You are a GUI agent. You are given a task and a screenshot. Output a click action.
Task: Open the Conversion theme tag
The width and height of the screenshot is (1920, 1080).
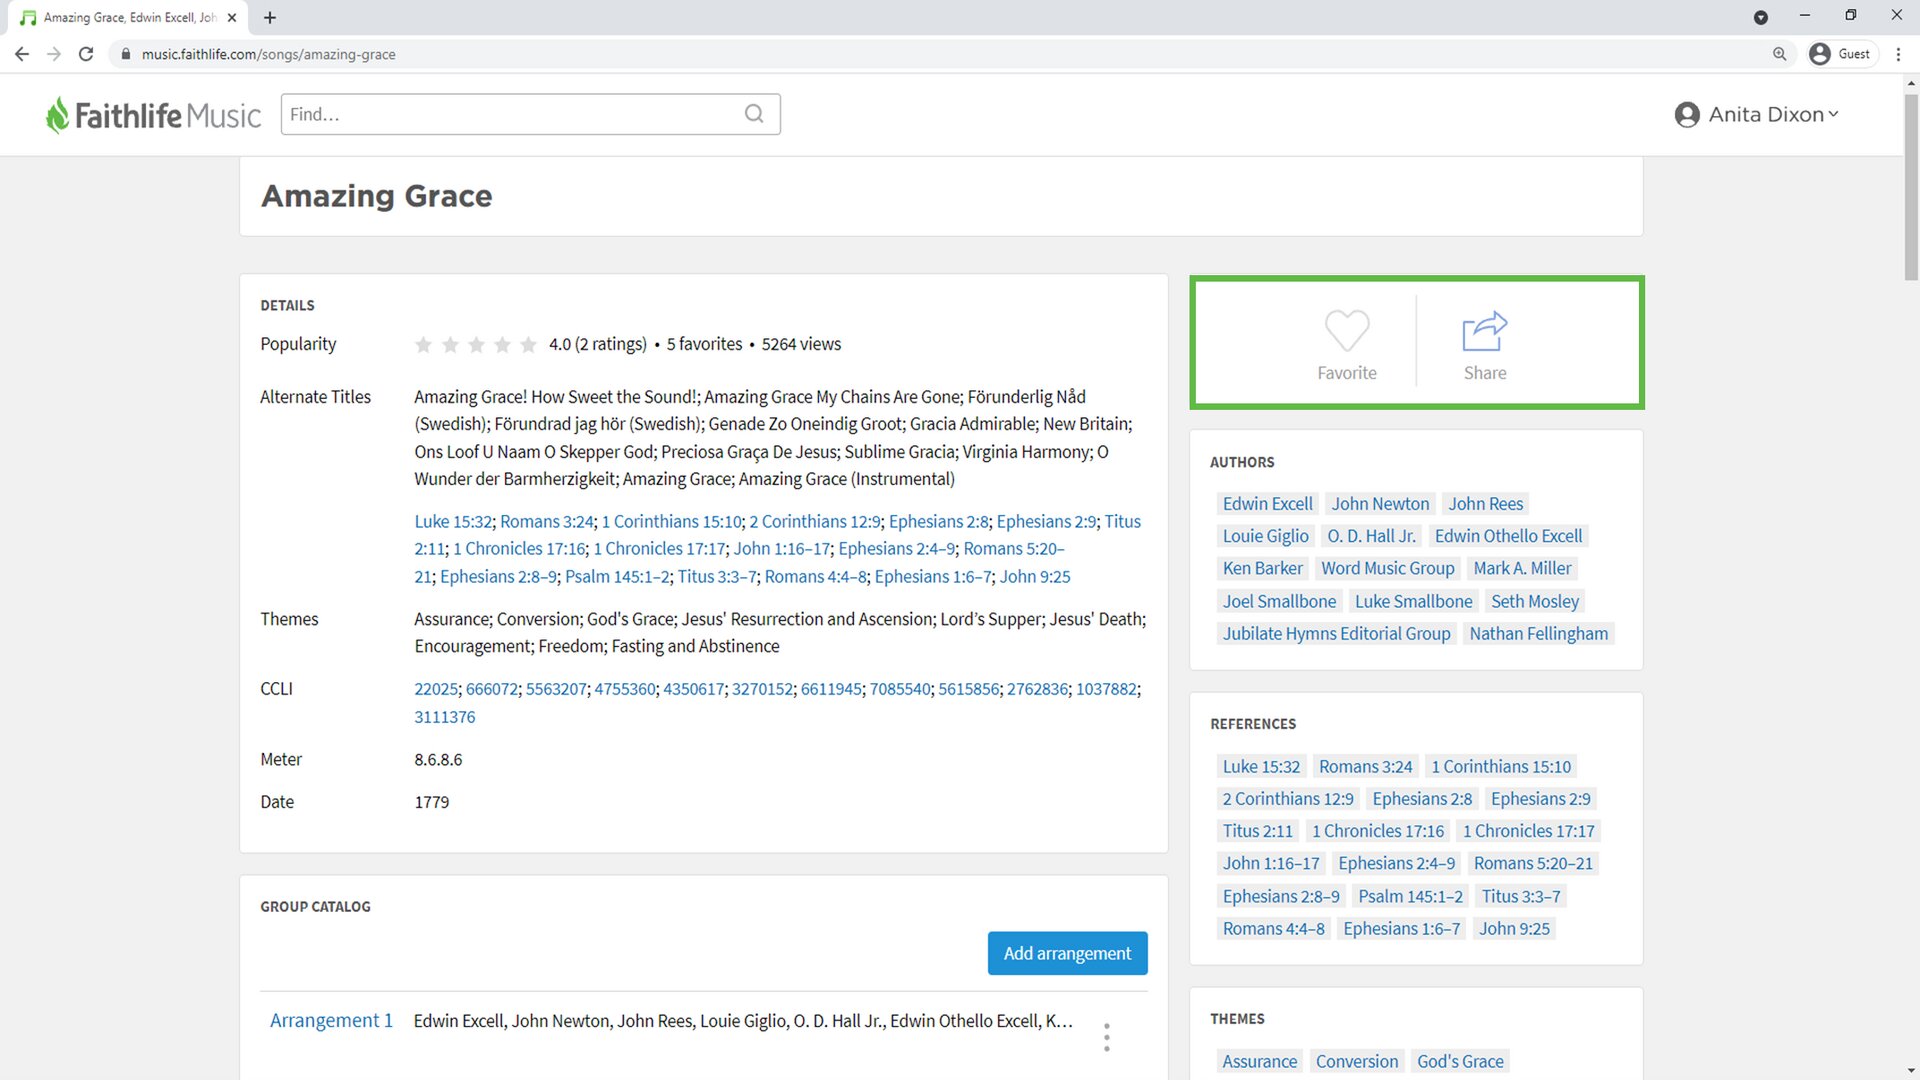tap(1356, 1061)
